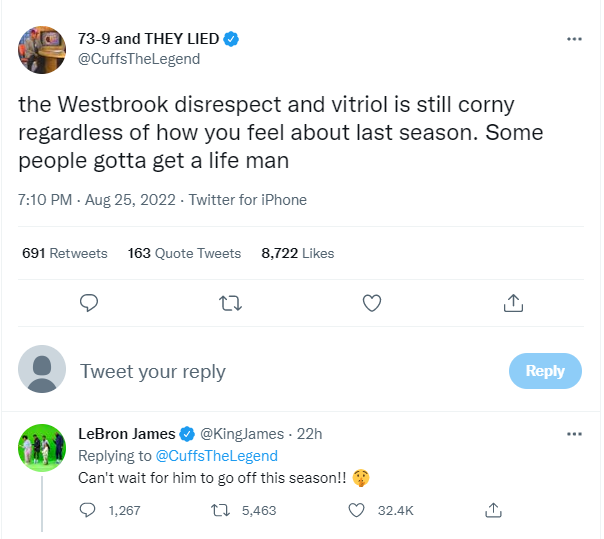Like LeBron James's reply

356,510
